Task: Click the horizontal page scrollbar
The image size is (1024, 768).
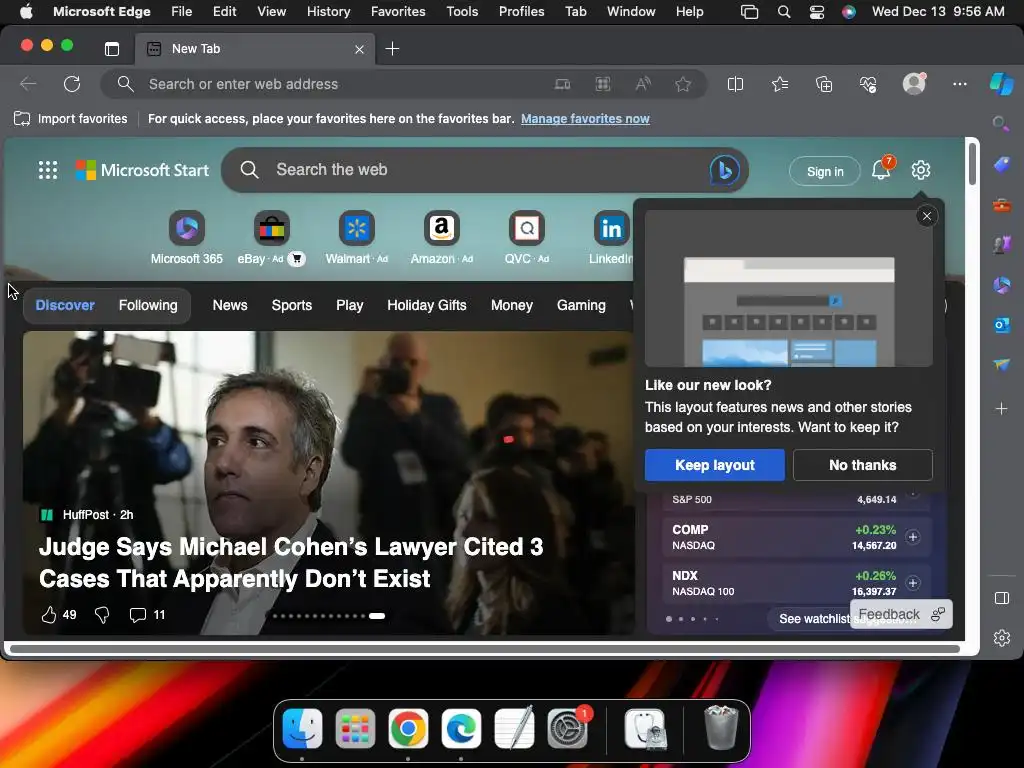Action: 485,648
